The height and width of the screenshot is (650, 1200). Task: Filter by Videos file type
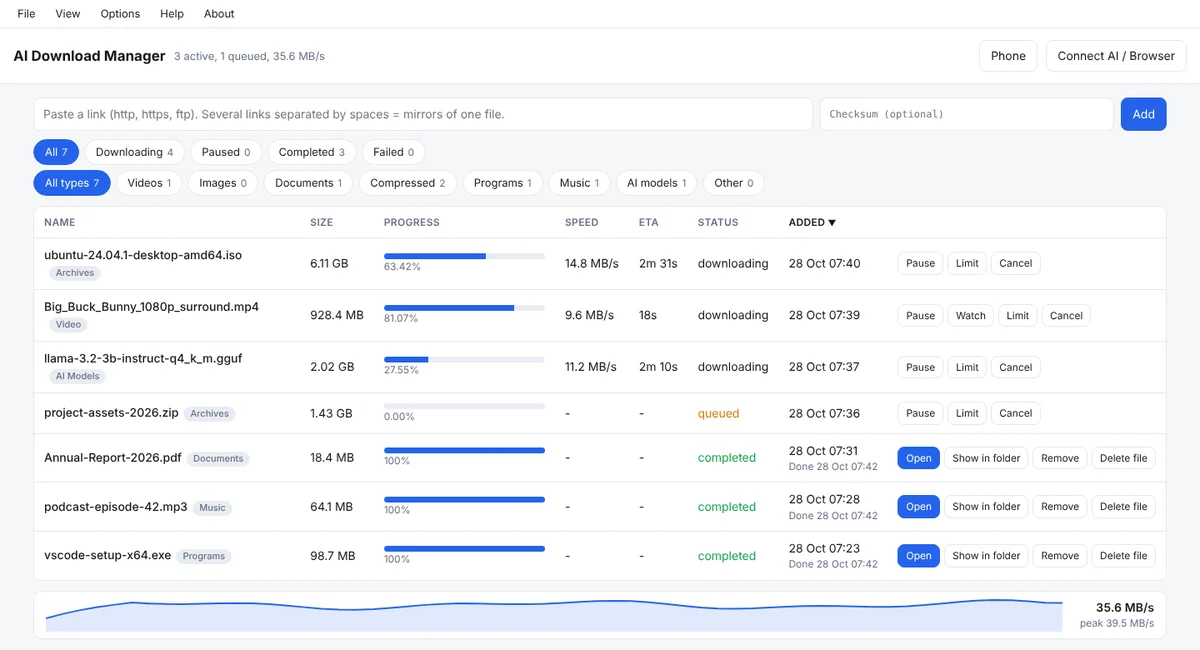pyautogui.click(x=150, y=183)
